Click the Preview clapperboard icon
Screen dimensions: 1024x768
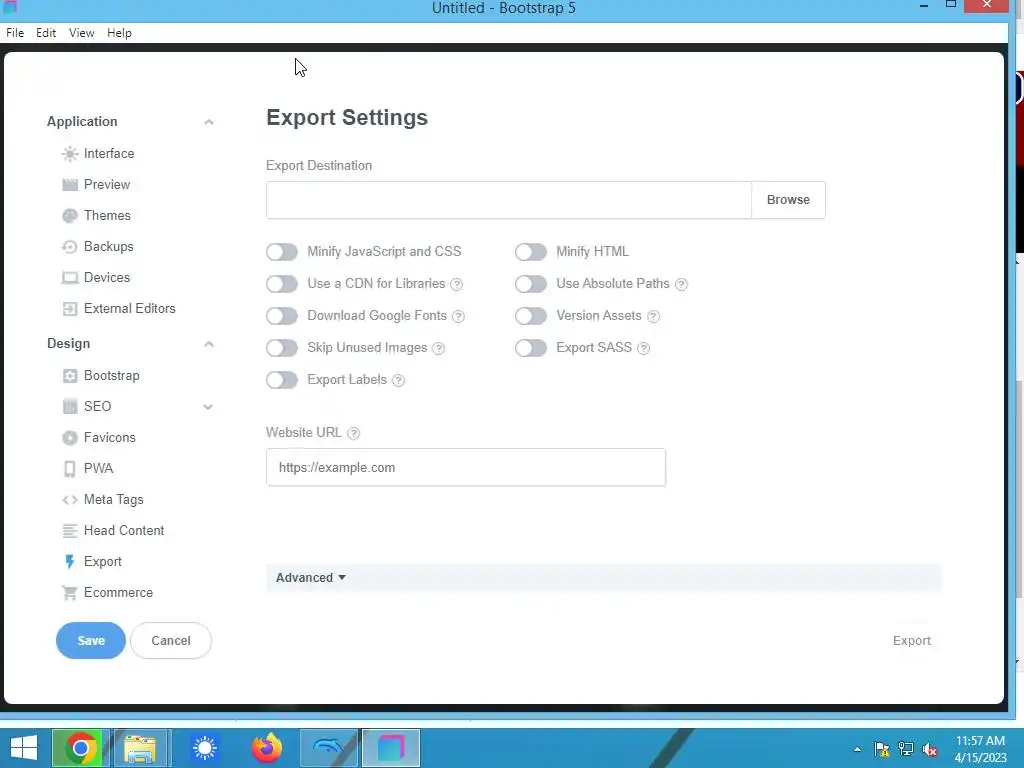69,185
